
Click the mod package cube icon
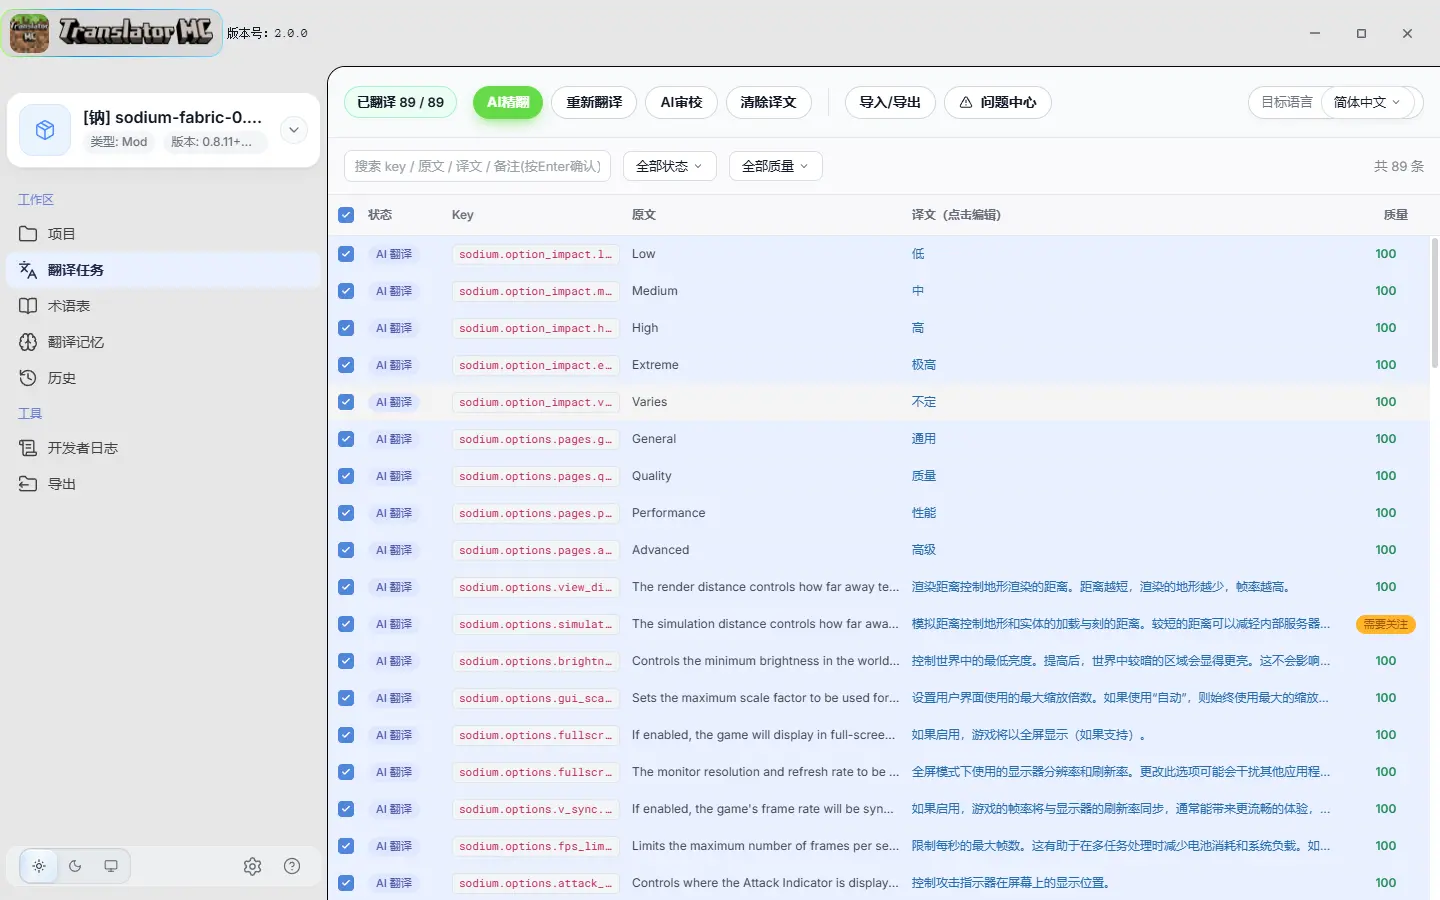(45, 130)
